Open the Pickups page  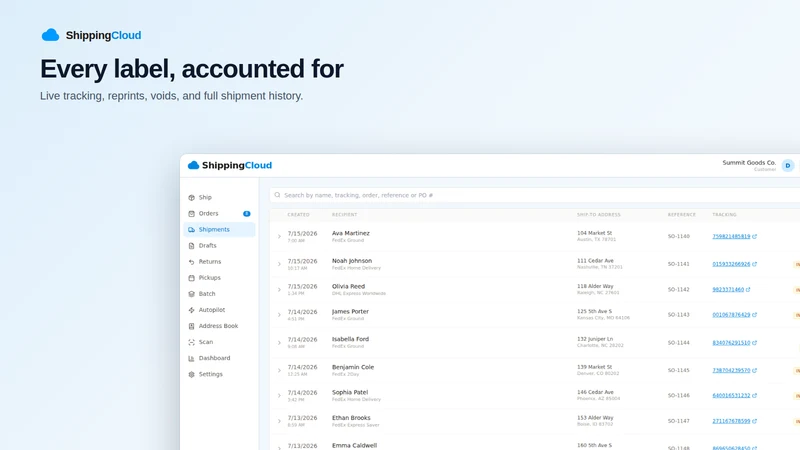point(219,278)
